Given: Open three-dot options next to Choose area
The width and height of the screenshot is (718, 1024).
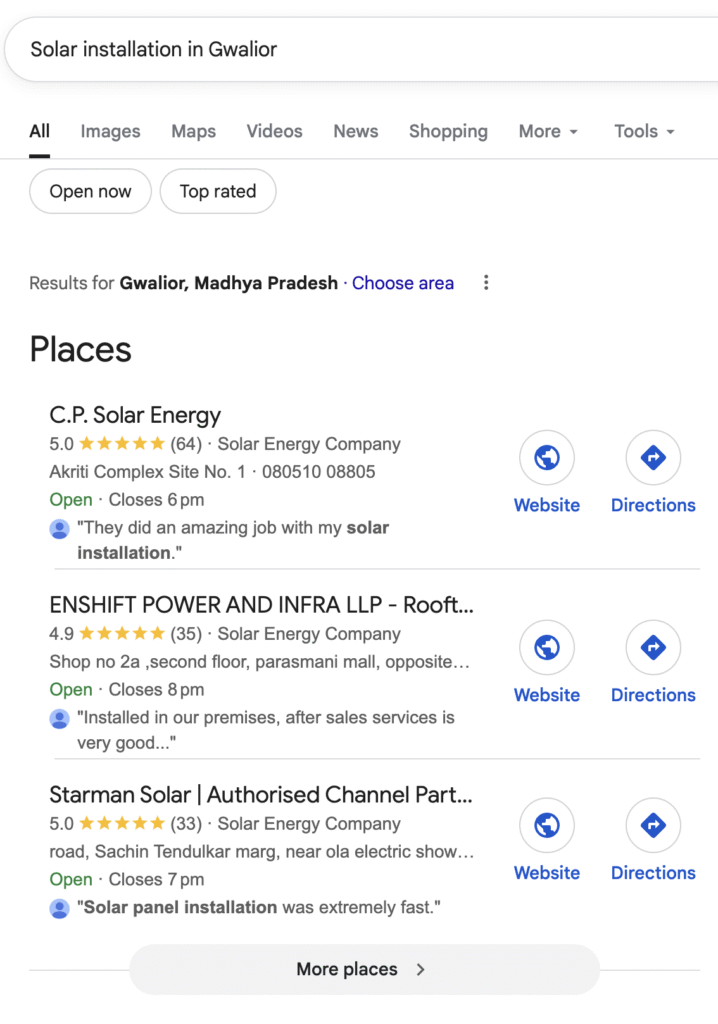Looking at the screenshot, I should point(486,283).
